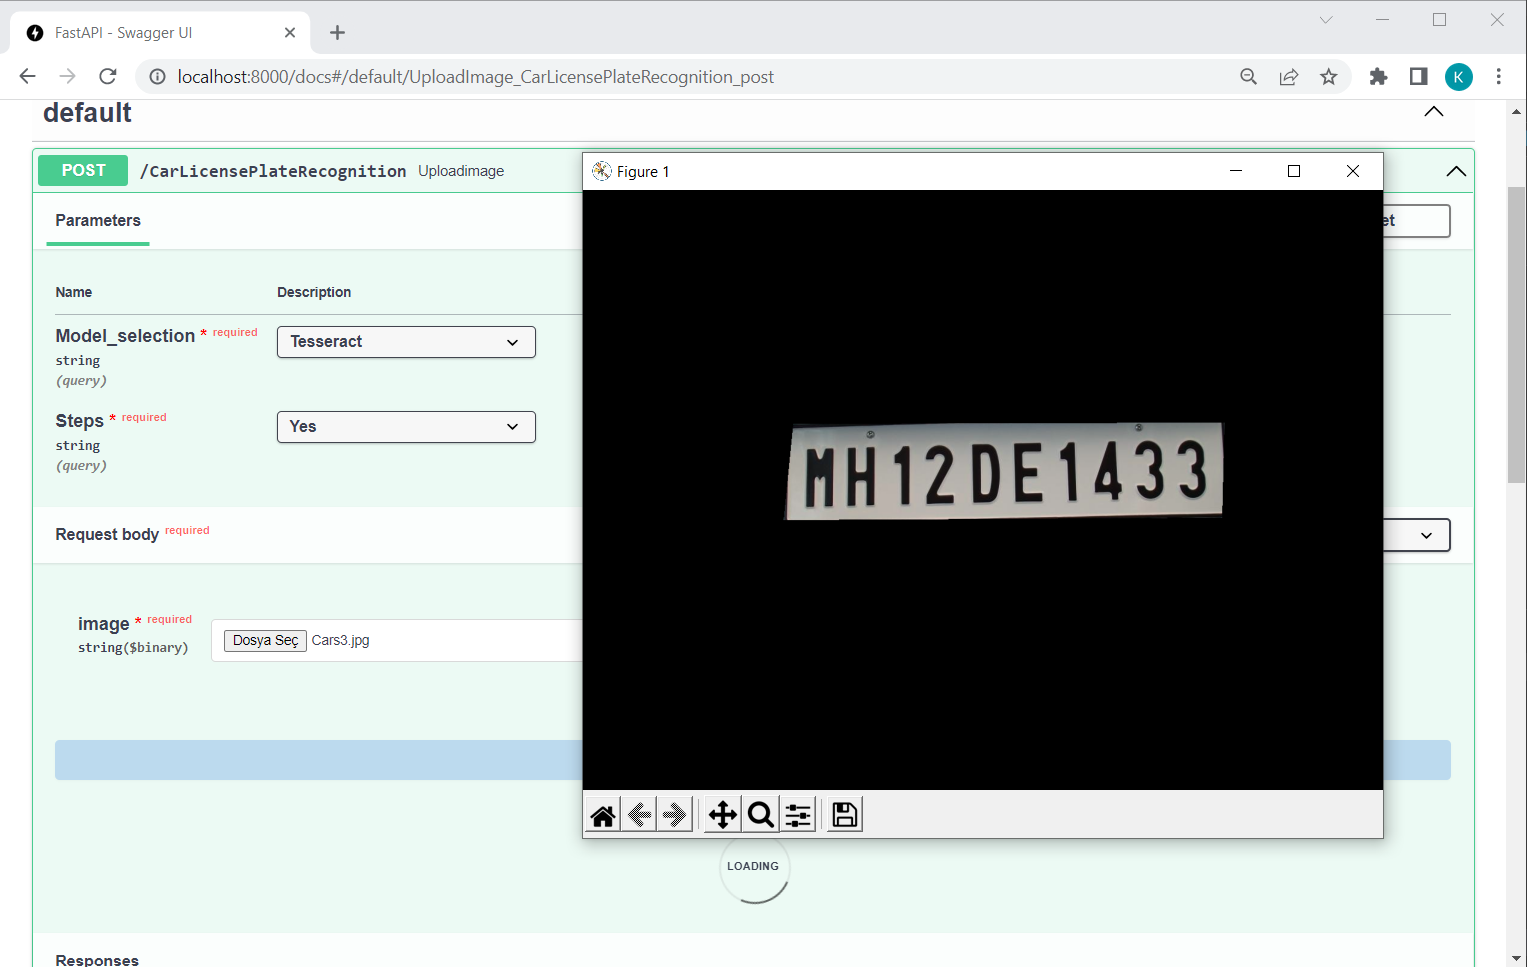This screenshot has height=967, width=1527.
Task: Save the license plate figure to disk
Action: click(x=843, y=814)
